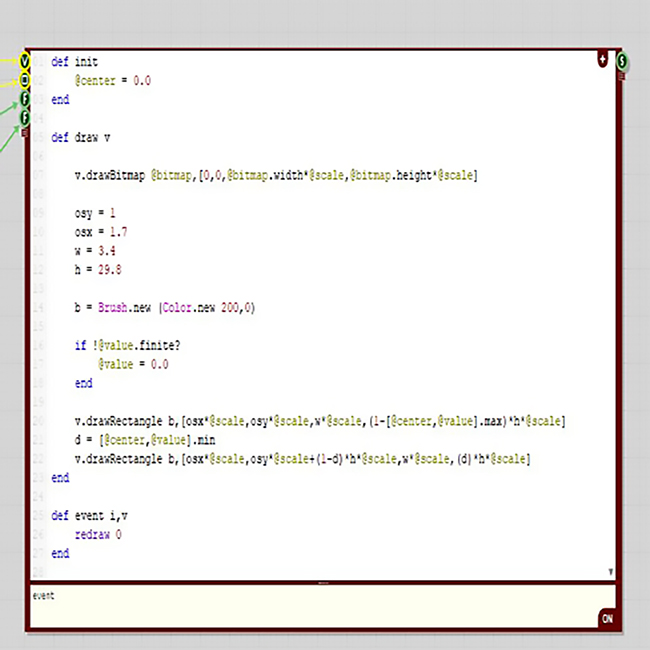Place cursor on 'def init' line

(75, 62)
